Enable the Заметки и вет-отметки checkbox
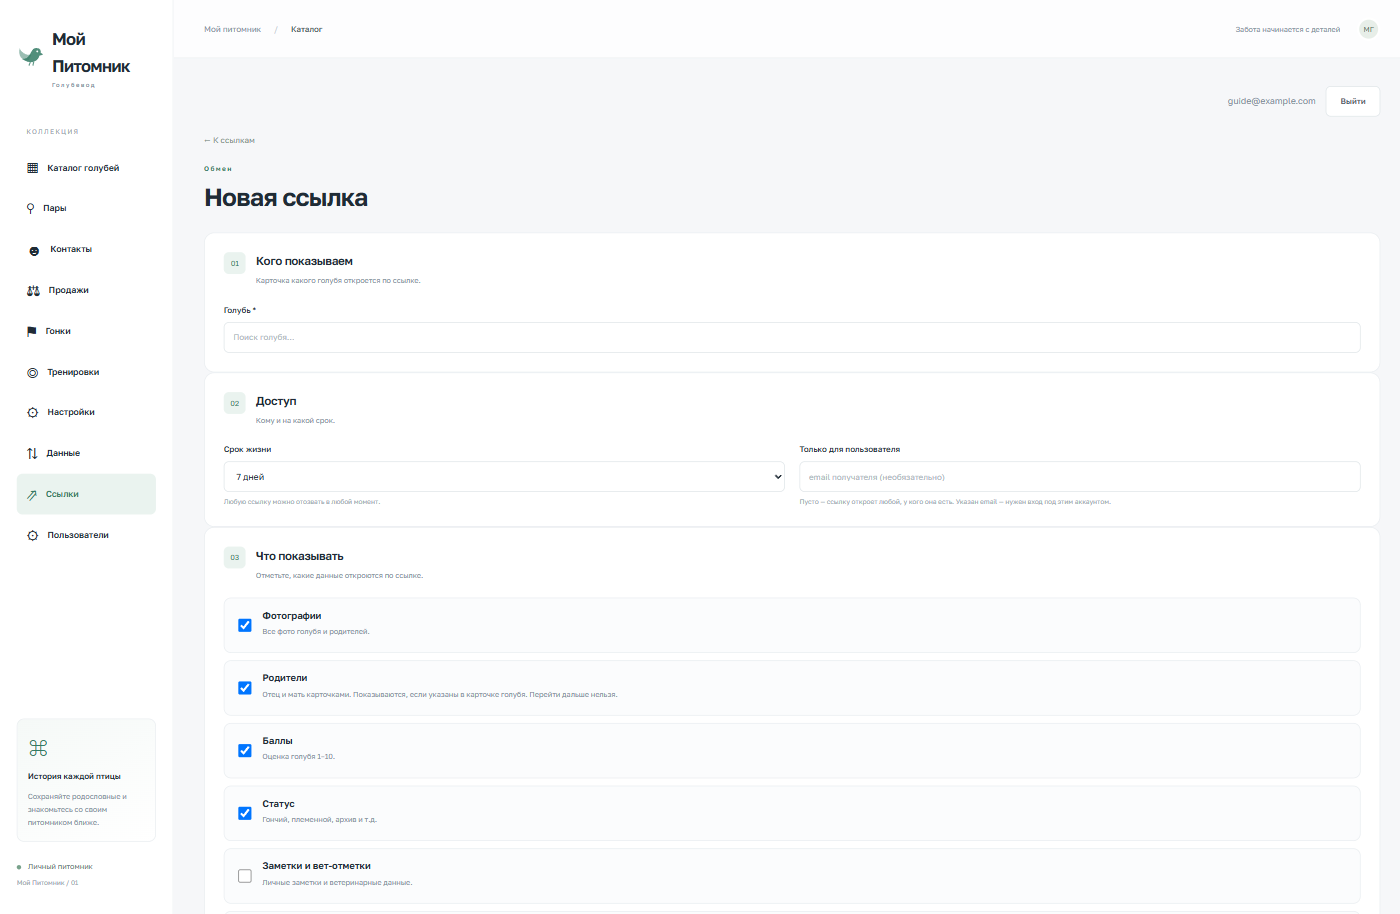The height and width of the screenshot is (914, 1400). pyautogui.click(x=245, y=876)
